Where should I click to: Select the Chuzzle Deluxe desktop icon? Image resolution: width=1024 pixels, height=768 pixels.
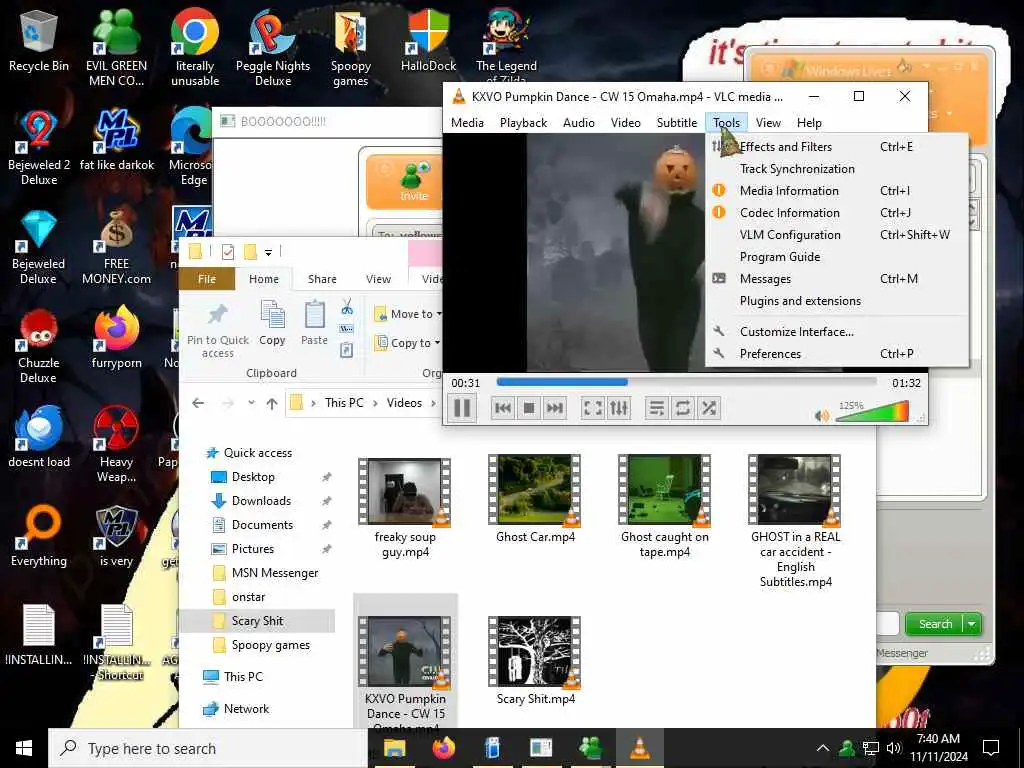pos(39,346)
